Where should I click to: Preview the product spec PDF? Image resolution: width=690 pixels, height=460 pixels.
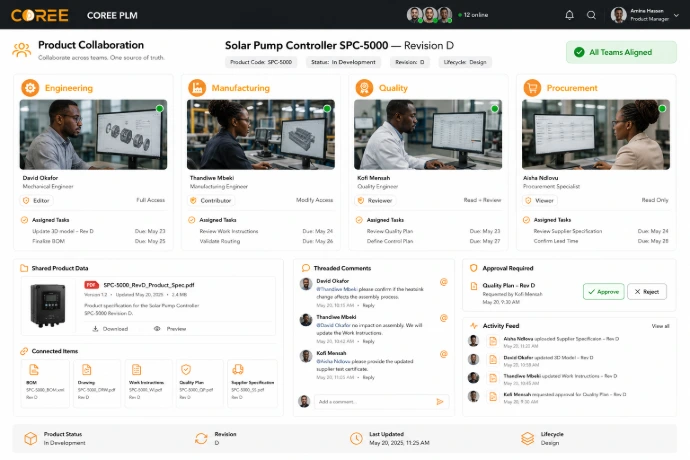point(170,329)
